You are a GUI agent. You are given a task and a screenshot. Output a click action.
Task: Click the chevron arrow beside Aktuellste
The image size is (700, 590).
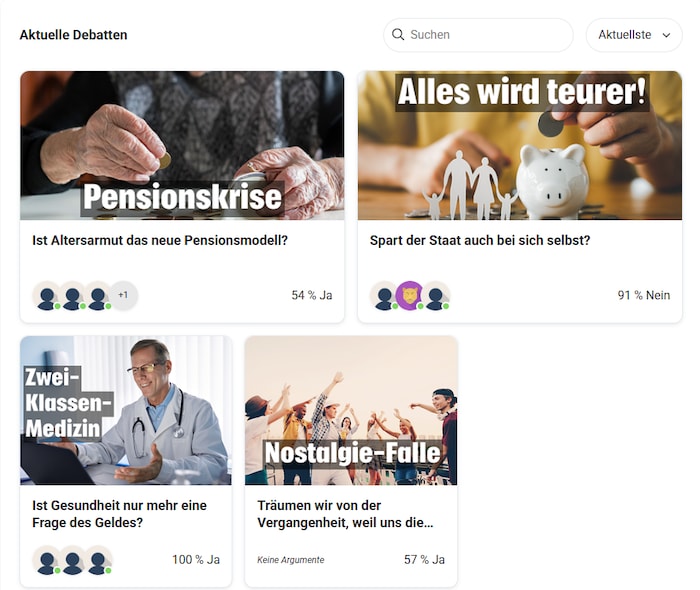(666, 35)
